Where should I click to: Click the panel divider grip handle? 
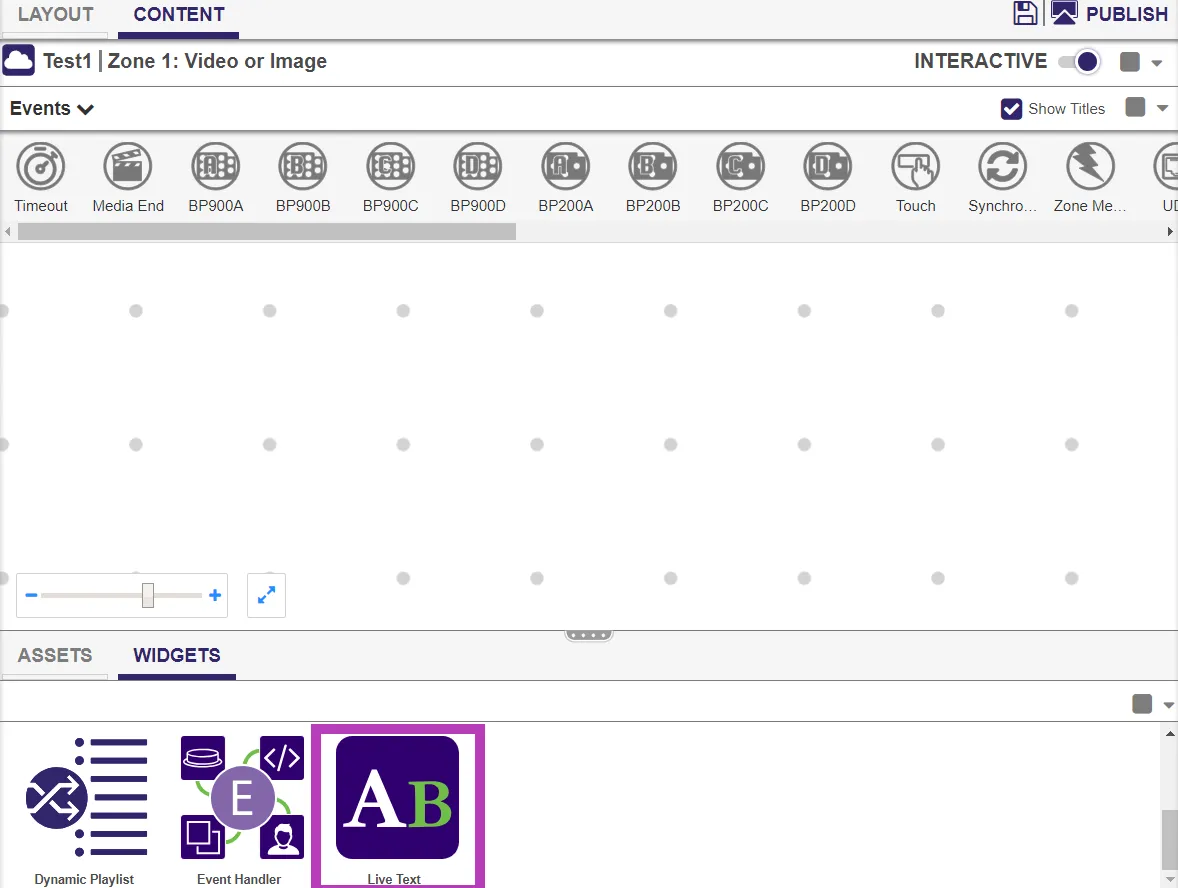tap(589, 636)
